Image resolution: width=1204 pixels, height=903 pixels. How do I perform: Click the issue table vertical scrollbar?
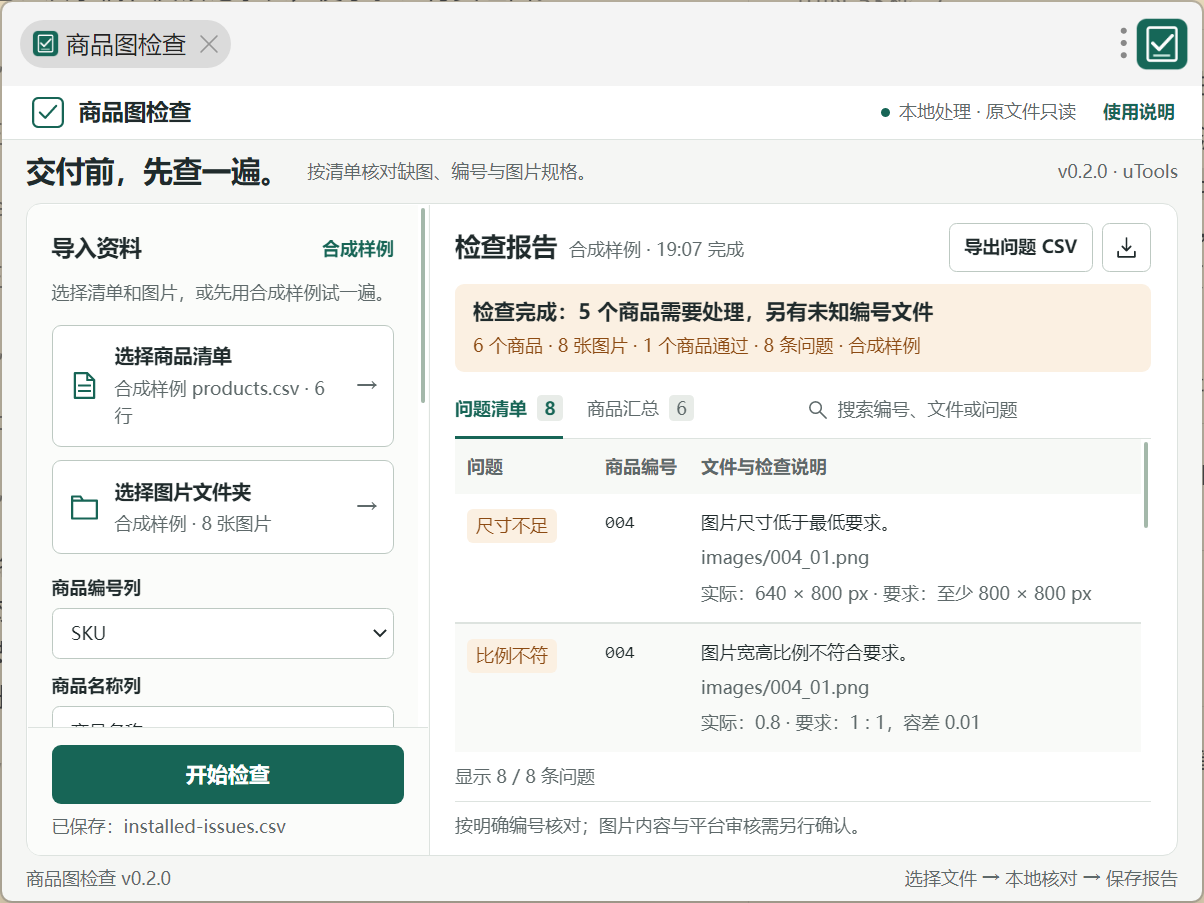(x=1145, y=485)
